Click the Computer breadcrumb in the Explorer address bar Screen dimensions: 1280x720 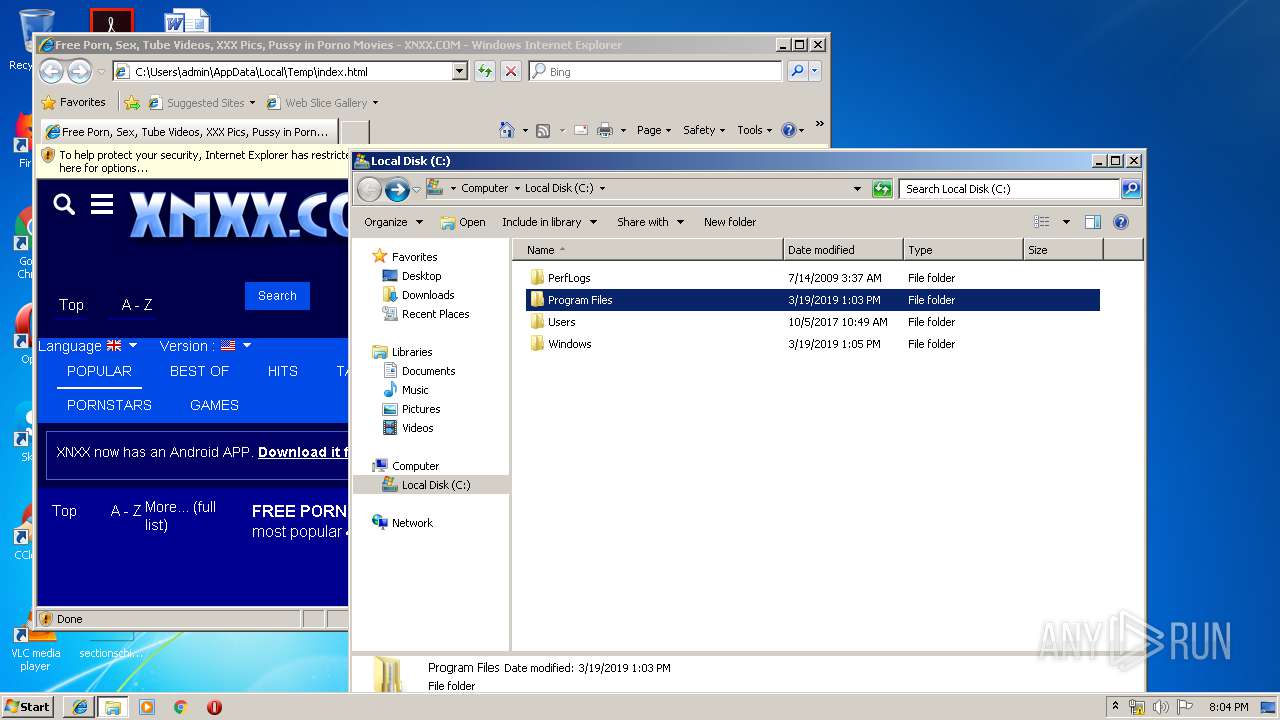[x=485, y=188]
